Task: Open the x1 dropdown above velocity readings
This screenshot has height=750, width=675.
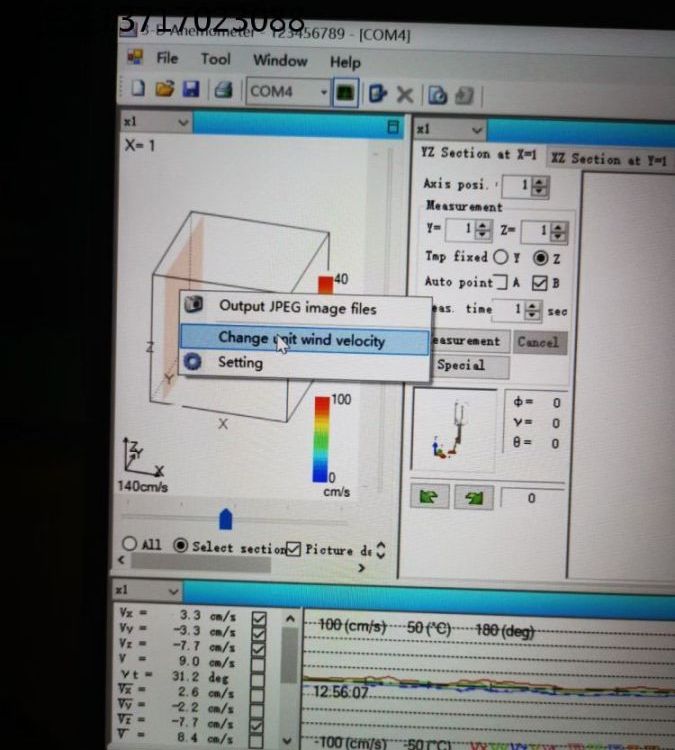Action: click(x=171, y=591)
